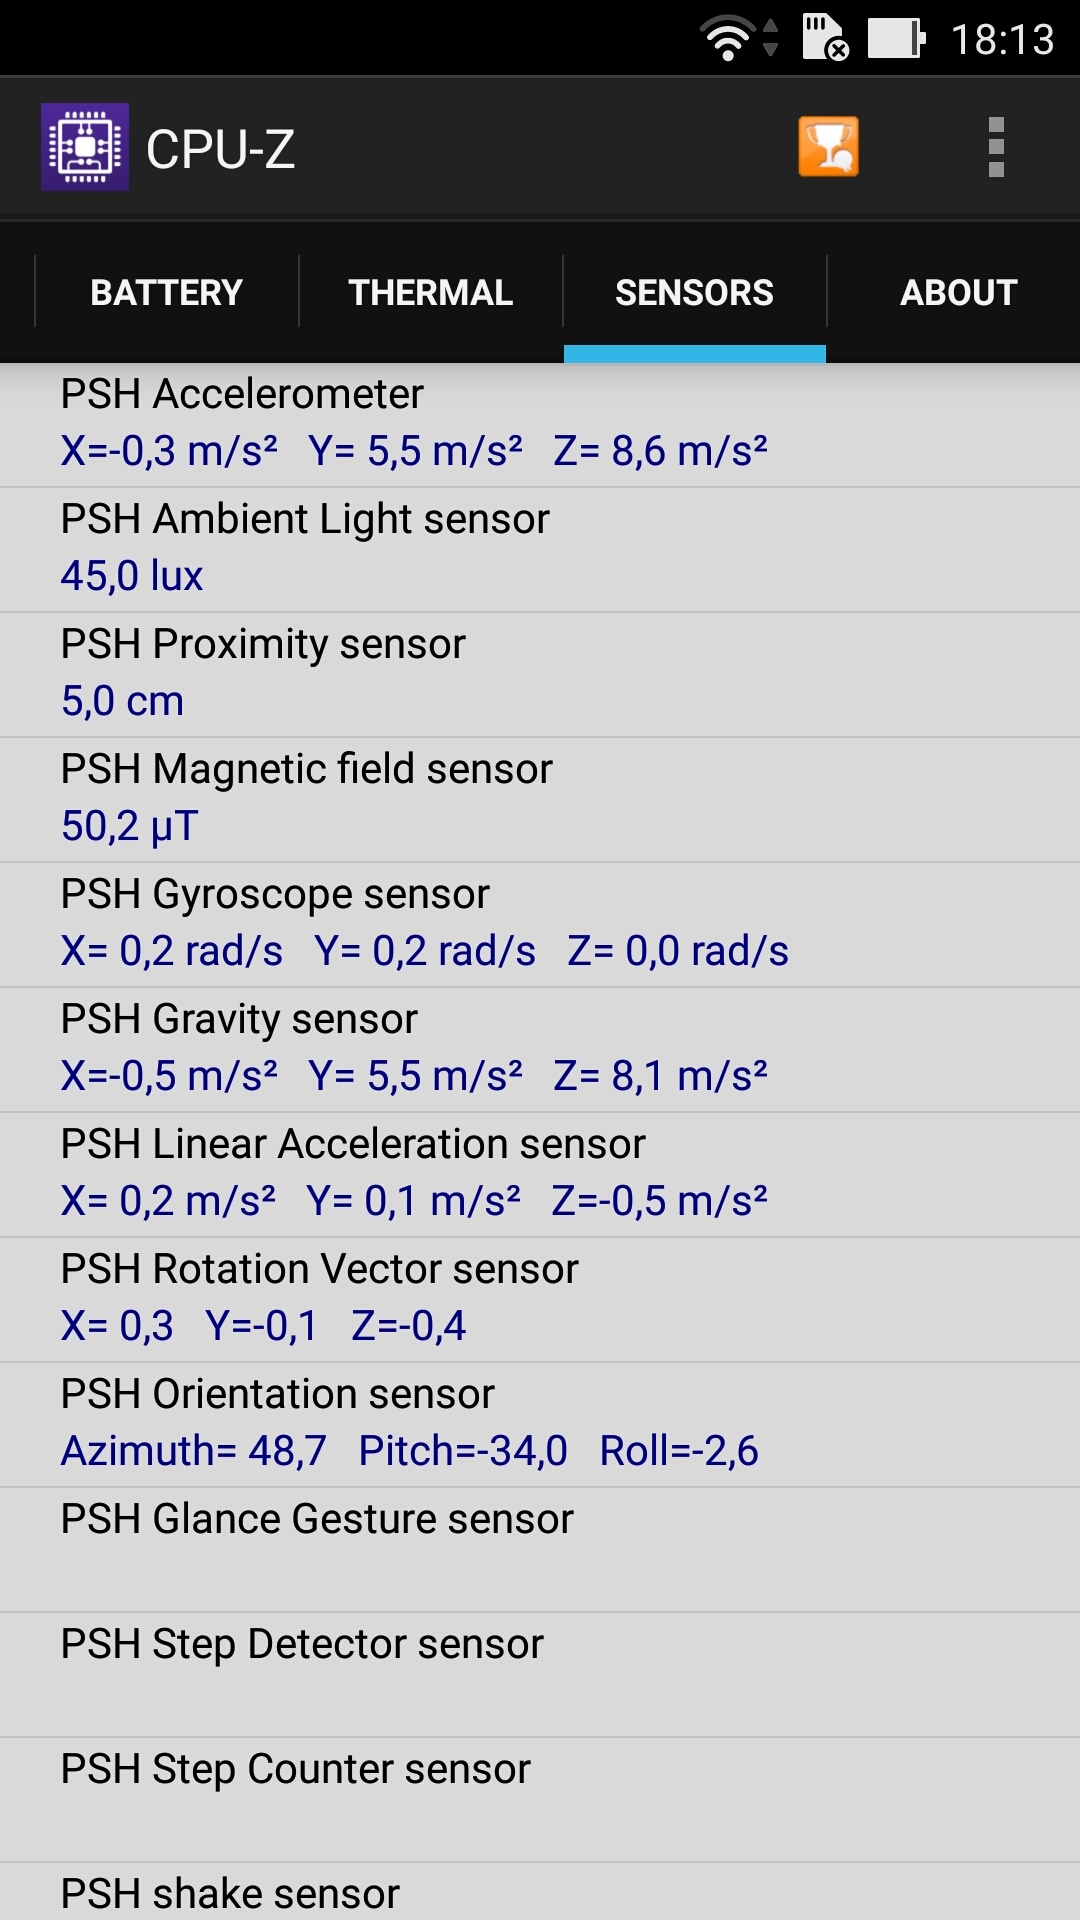
Task: Select the PSH Gyroscope sensor row
Action: (x=540, y=925)
